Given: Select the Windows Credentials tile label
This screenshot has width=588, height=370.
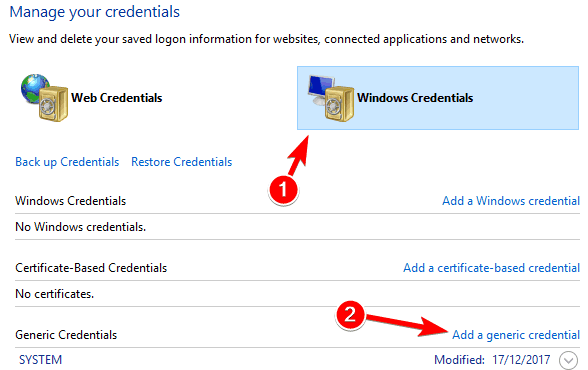Looking at the screenshot, I should tap(415, 98).
